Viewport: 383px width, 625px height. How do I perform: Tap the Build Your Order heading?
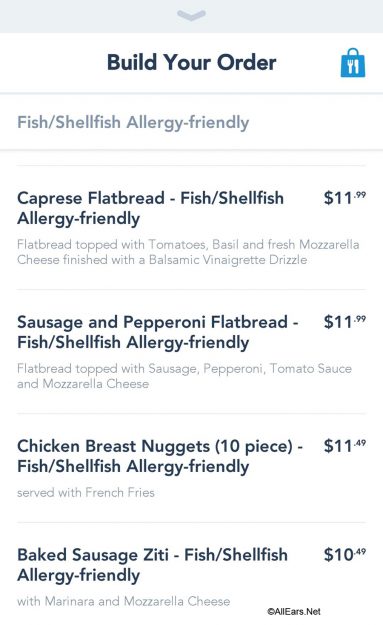point(191,63)
